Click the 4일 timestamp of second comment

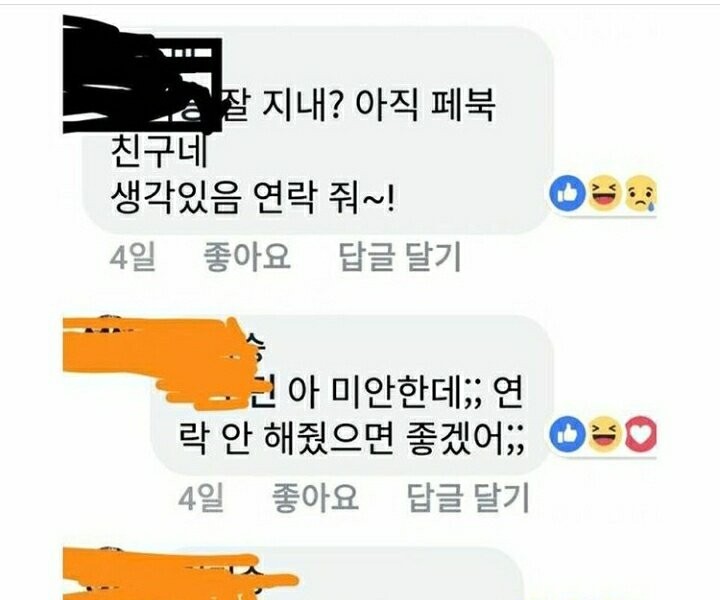(201, 498)
